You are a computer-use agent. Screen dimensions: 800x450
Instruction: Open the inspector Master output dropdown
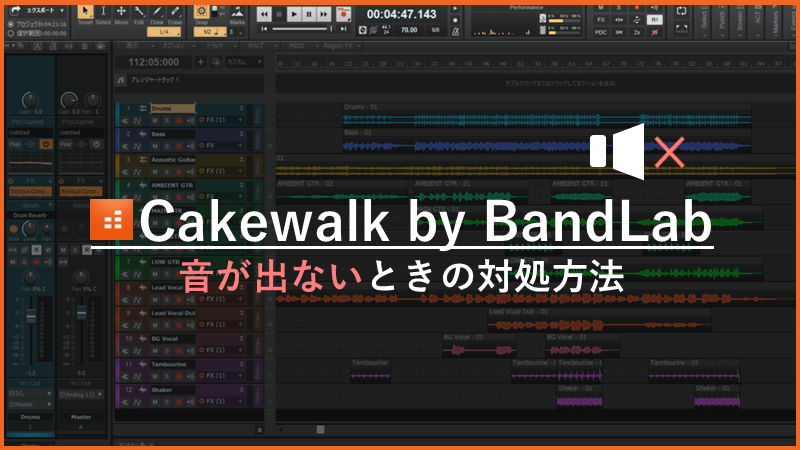click(30, 405)
